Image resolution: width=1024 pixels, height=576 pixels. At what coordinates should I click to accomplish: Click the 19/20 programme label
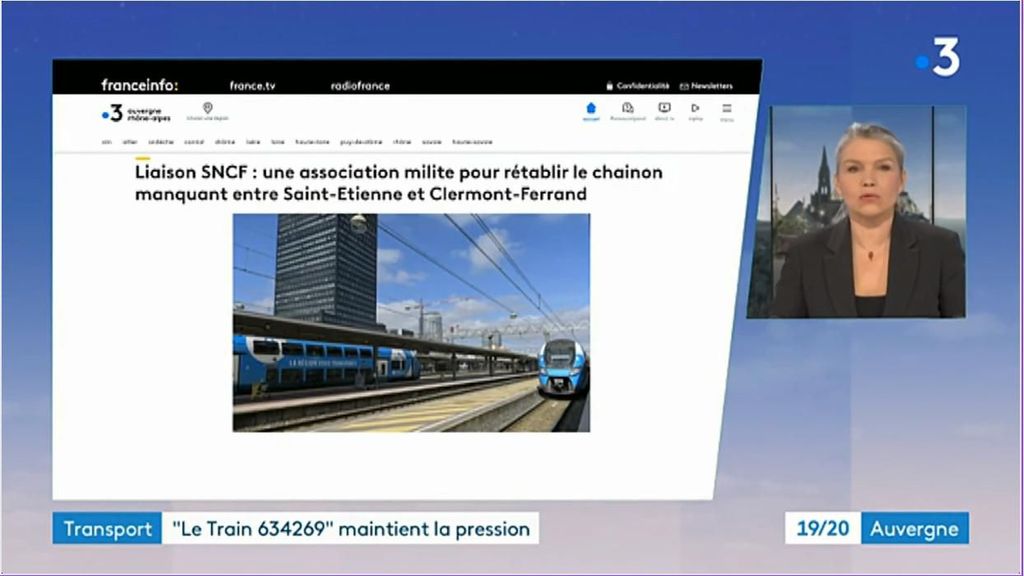(x=823, y=528)
